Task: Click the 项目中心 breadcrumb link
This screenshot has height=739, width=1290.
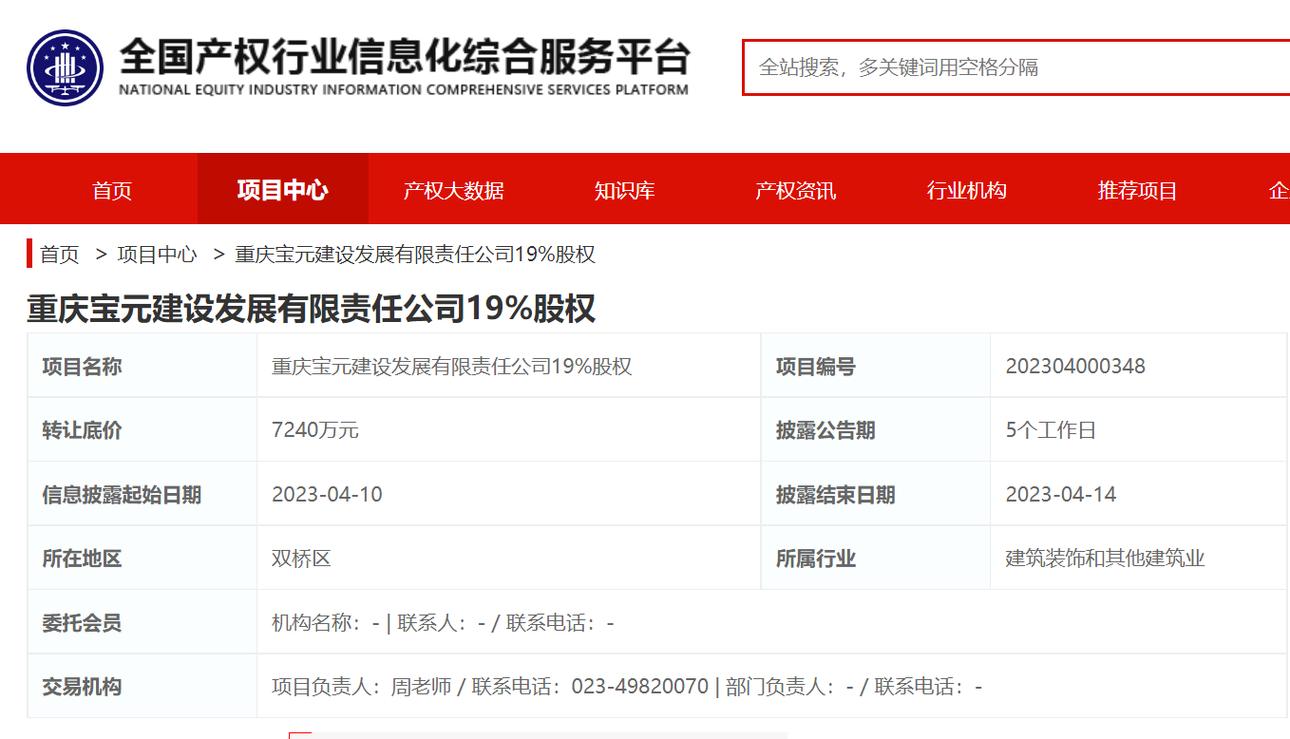Action: (157, 254)
